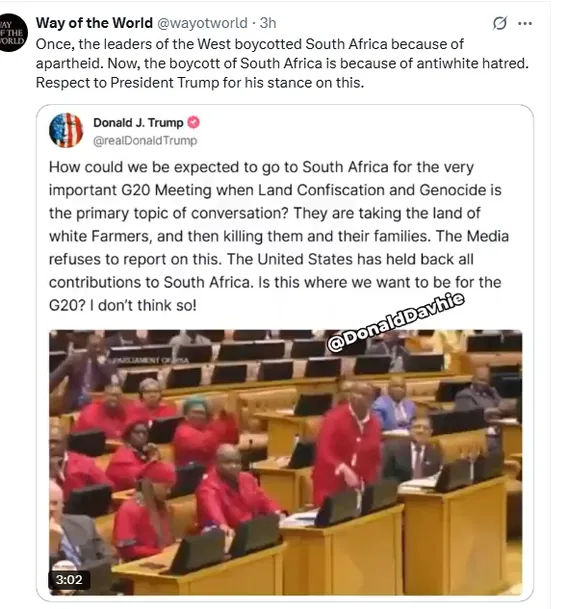Click the verified badge beside Donald J. Trump
Viewport: 568px width, 609px height.
193,122
